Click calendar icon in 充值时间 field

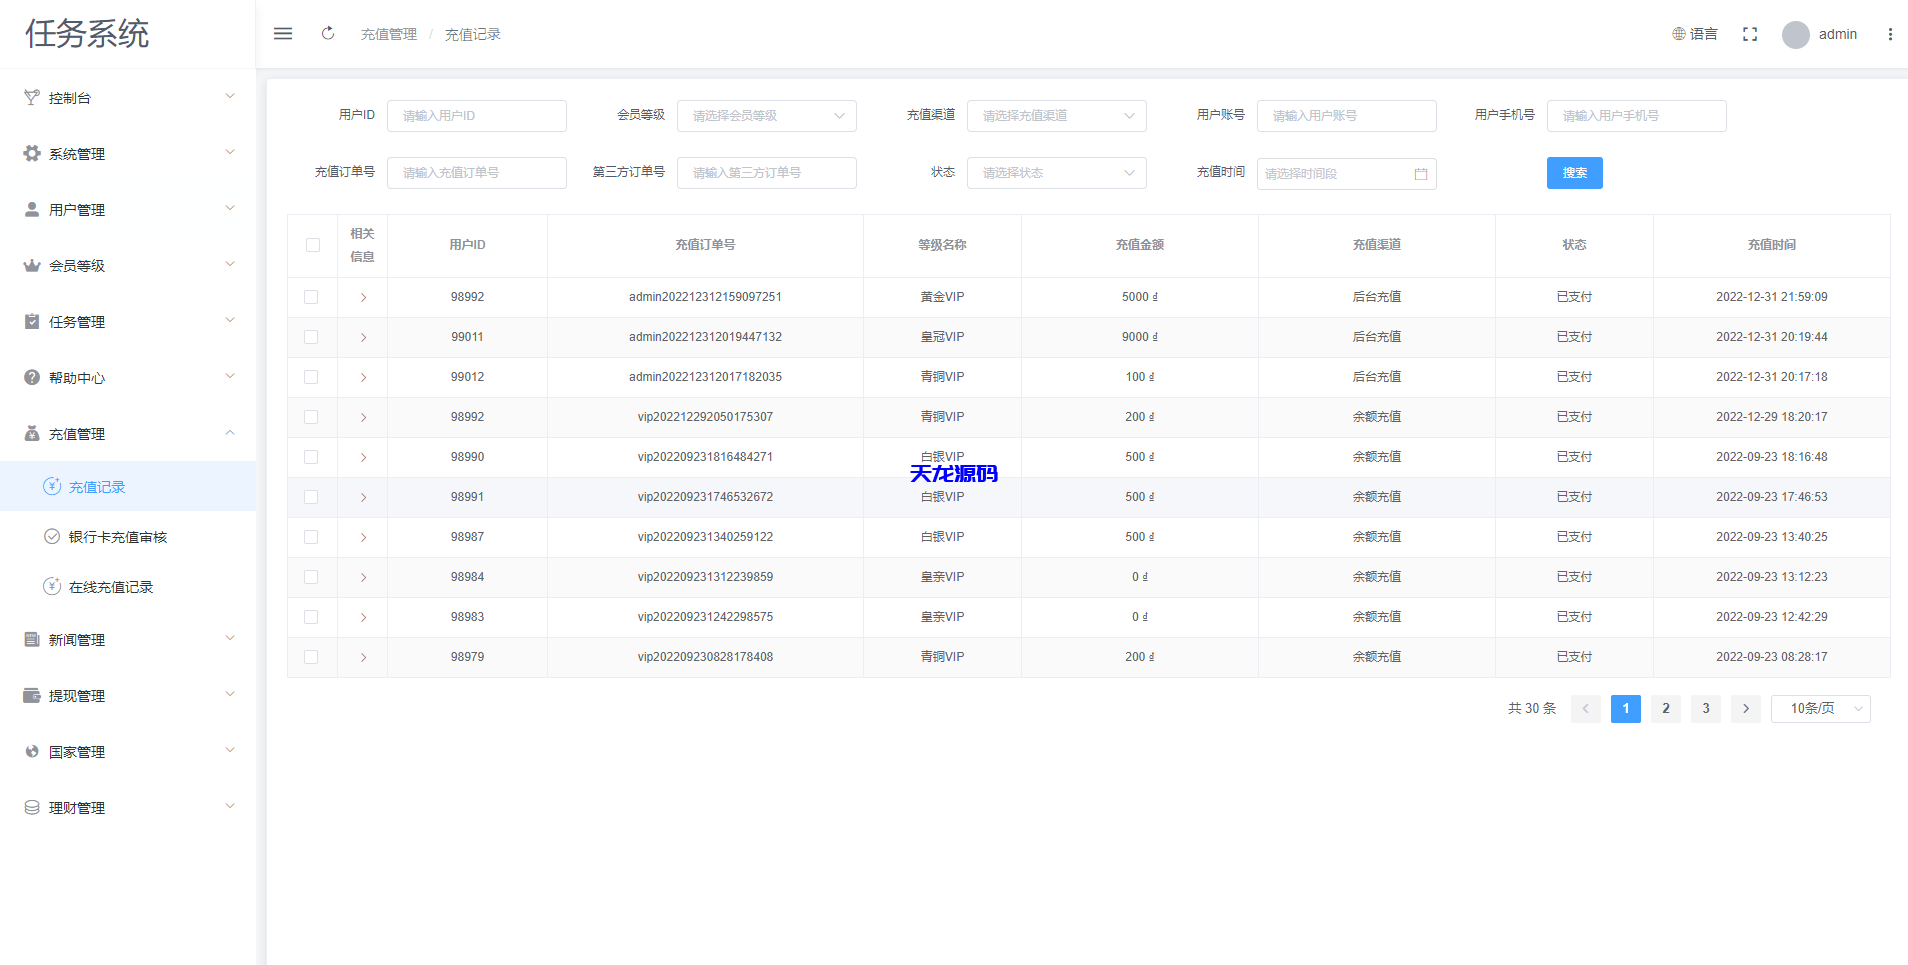pos(1421,174)
